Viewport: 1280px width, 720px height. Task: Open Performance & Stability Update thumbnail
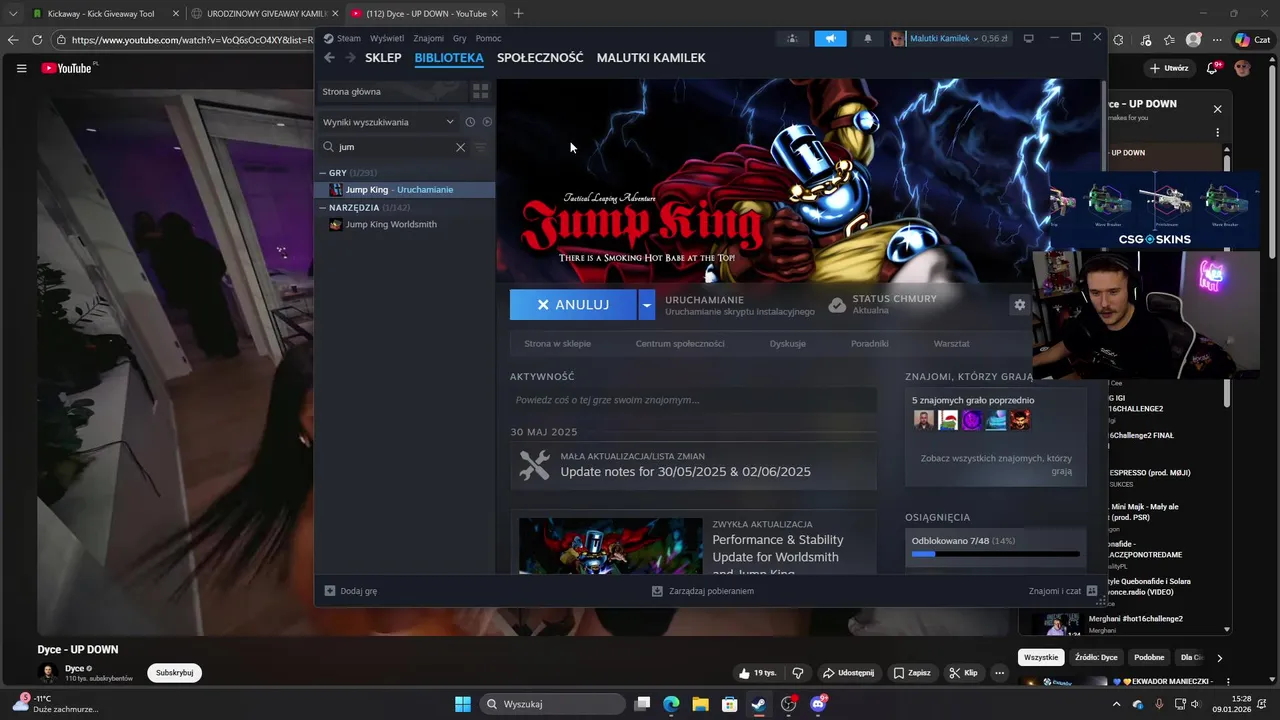coord(610,546)
